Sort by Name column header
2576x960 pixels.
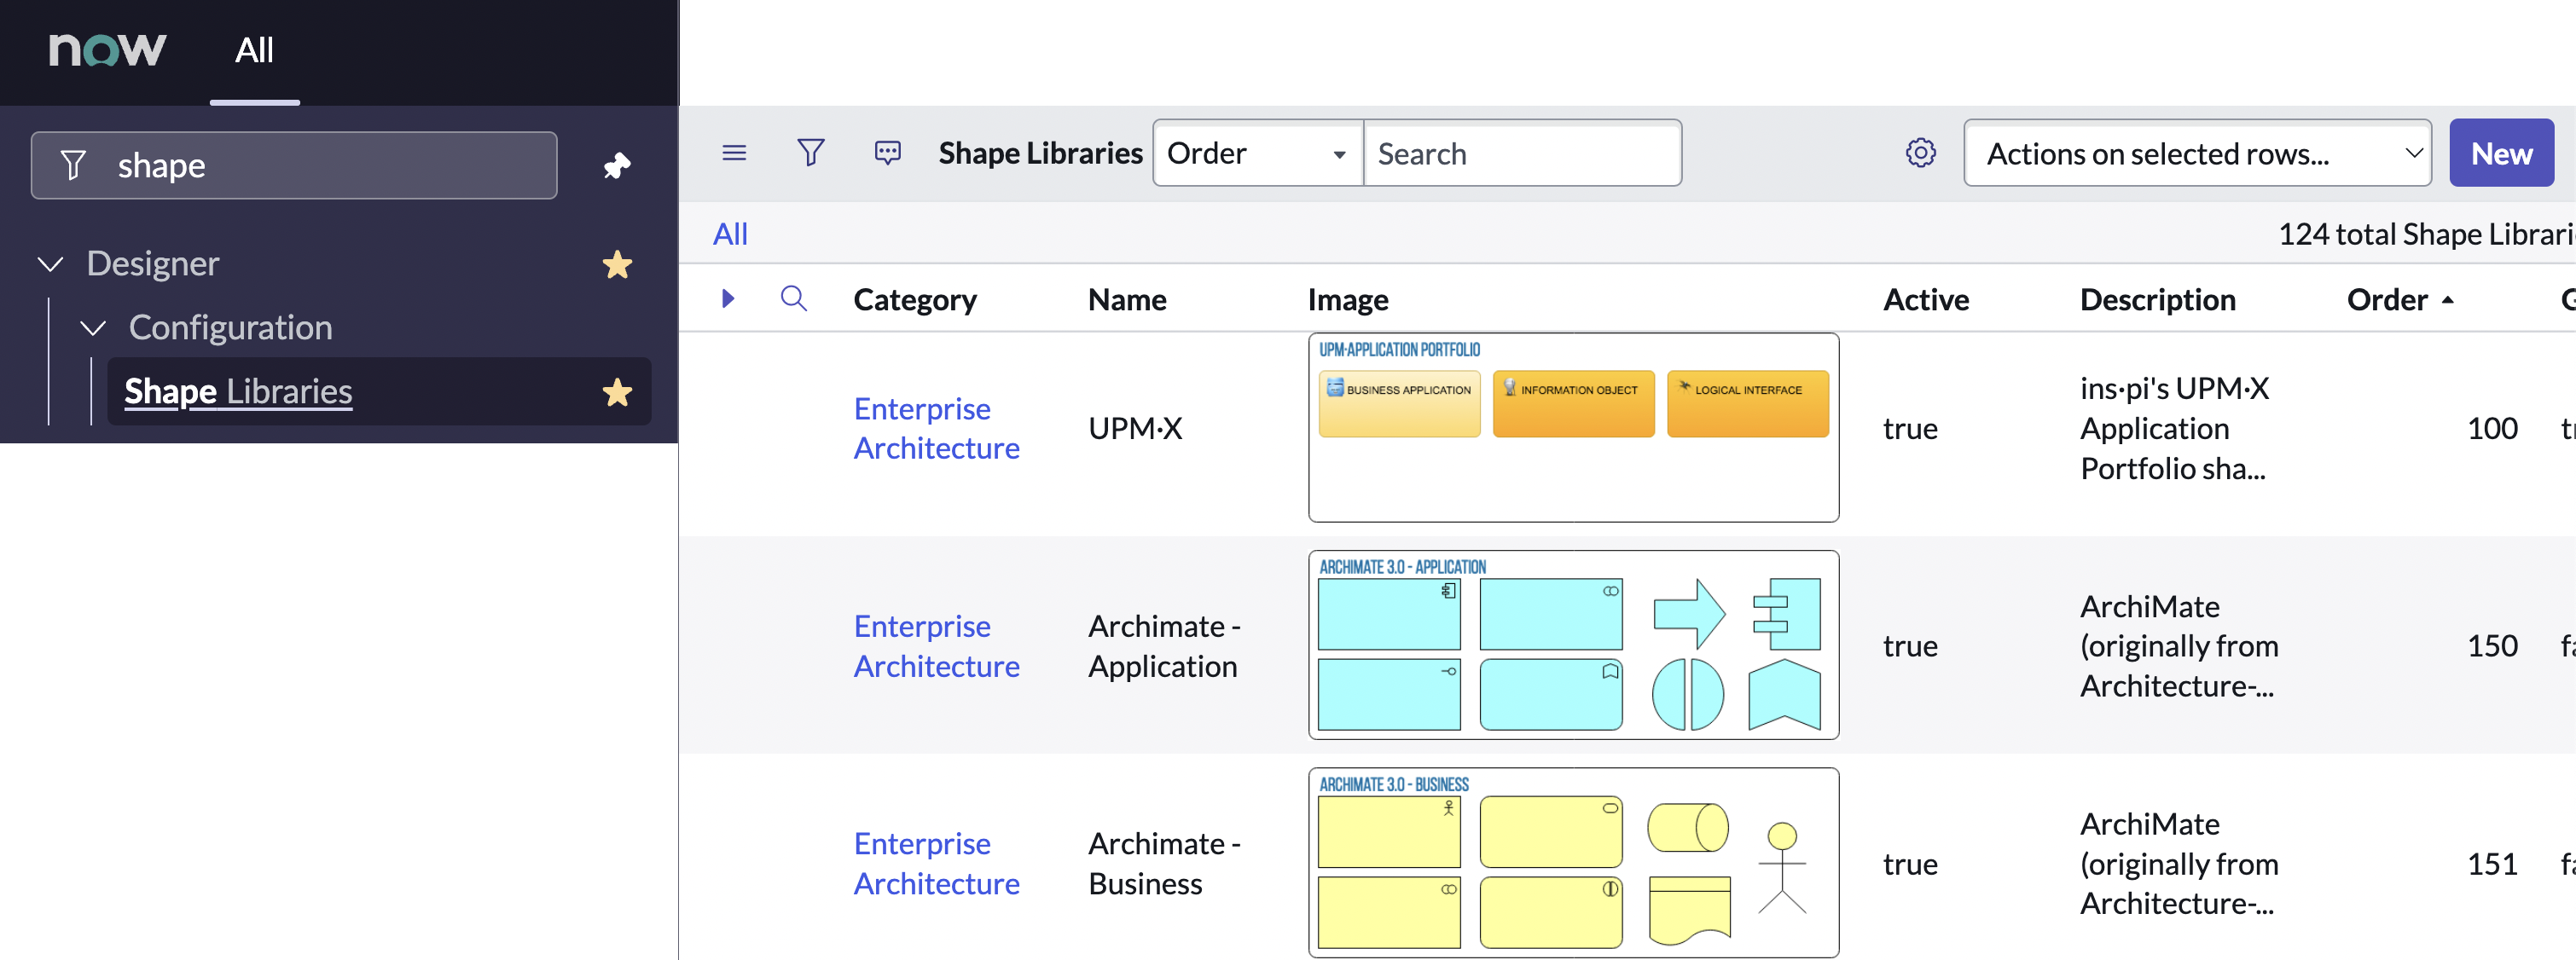click(x=1127, y=299)
